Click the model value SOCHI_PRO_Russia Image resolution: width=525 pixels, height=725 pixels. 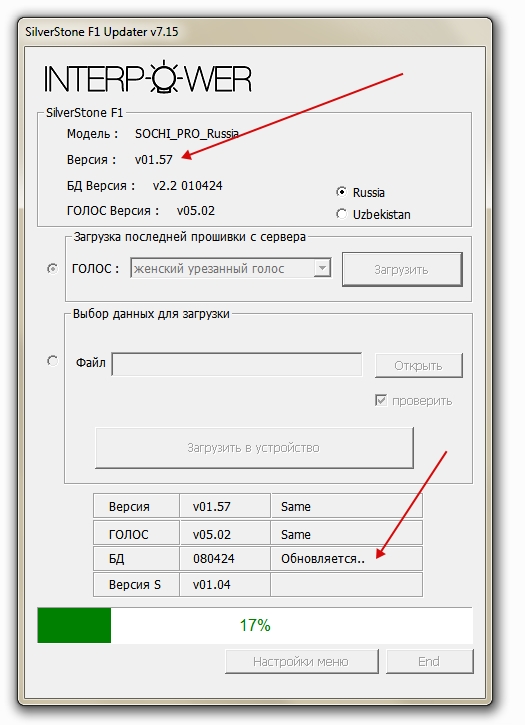[x=187, y=134]
